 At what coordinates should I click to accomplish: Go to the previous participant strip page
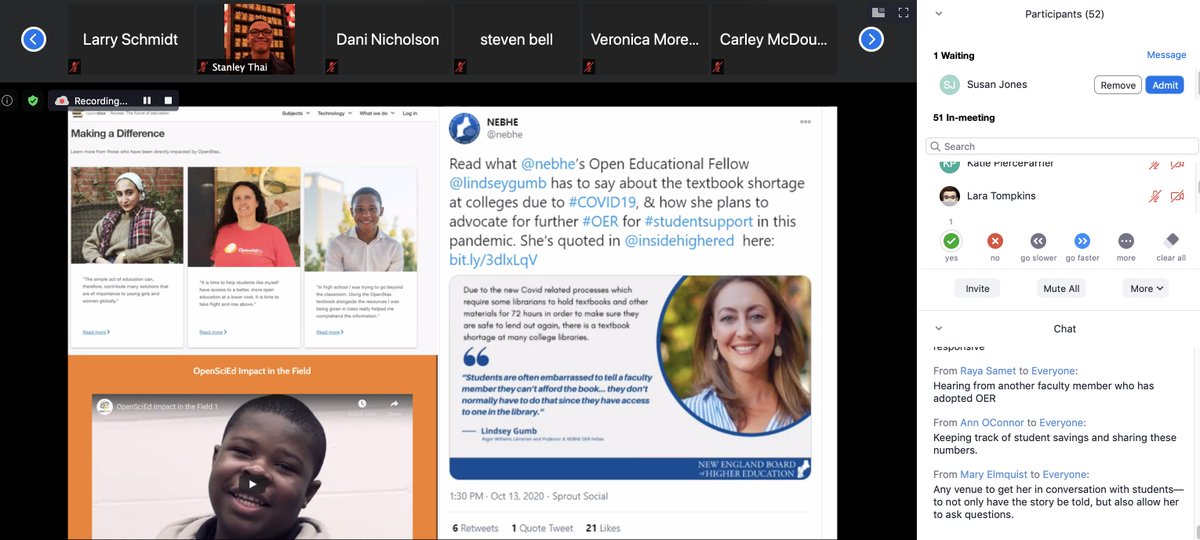tap(33, 39)
